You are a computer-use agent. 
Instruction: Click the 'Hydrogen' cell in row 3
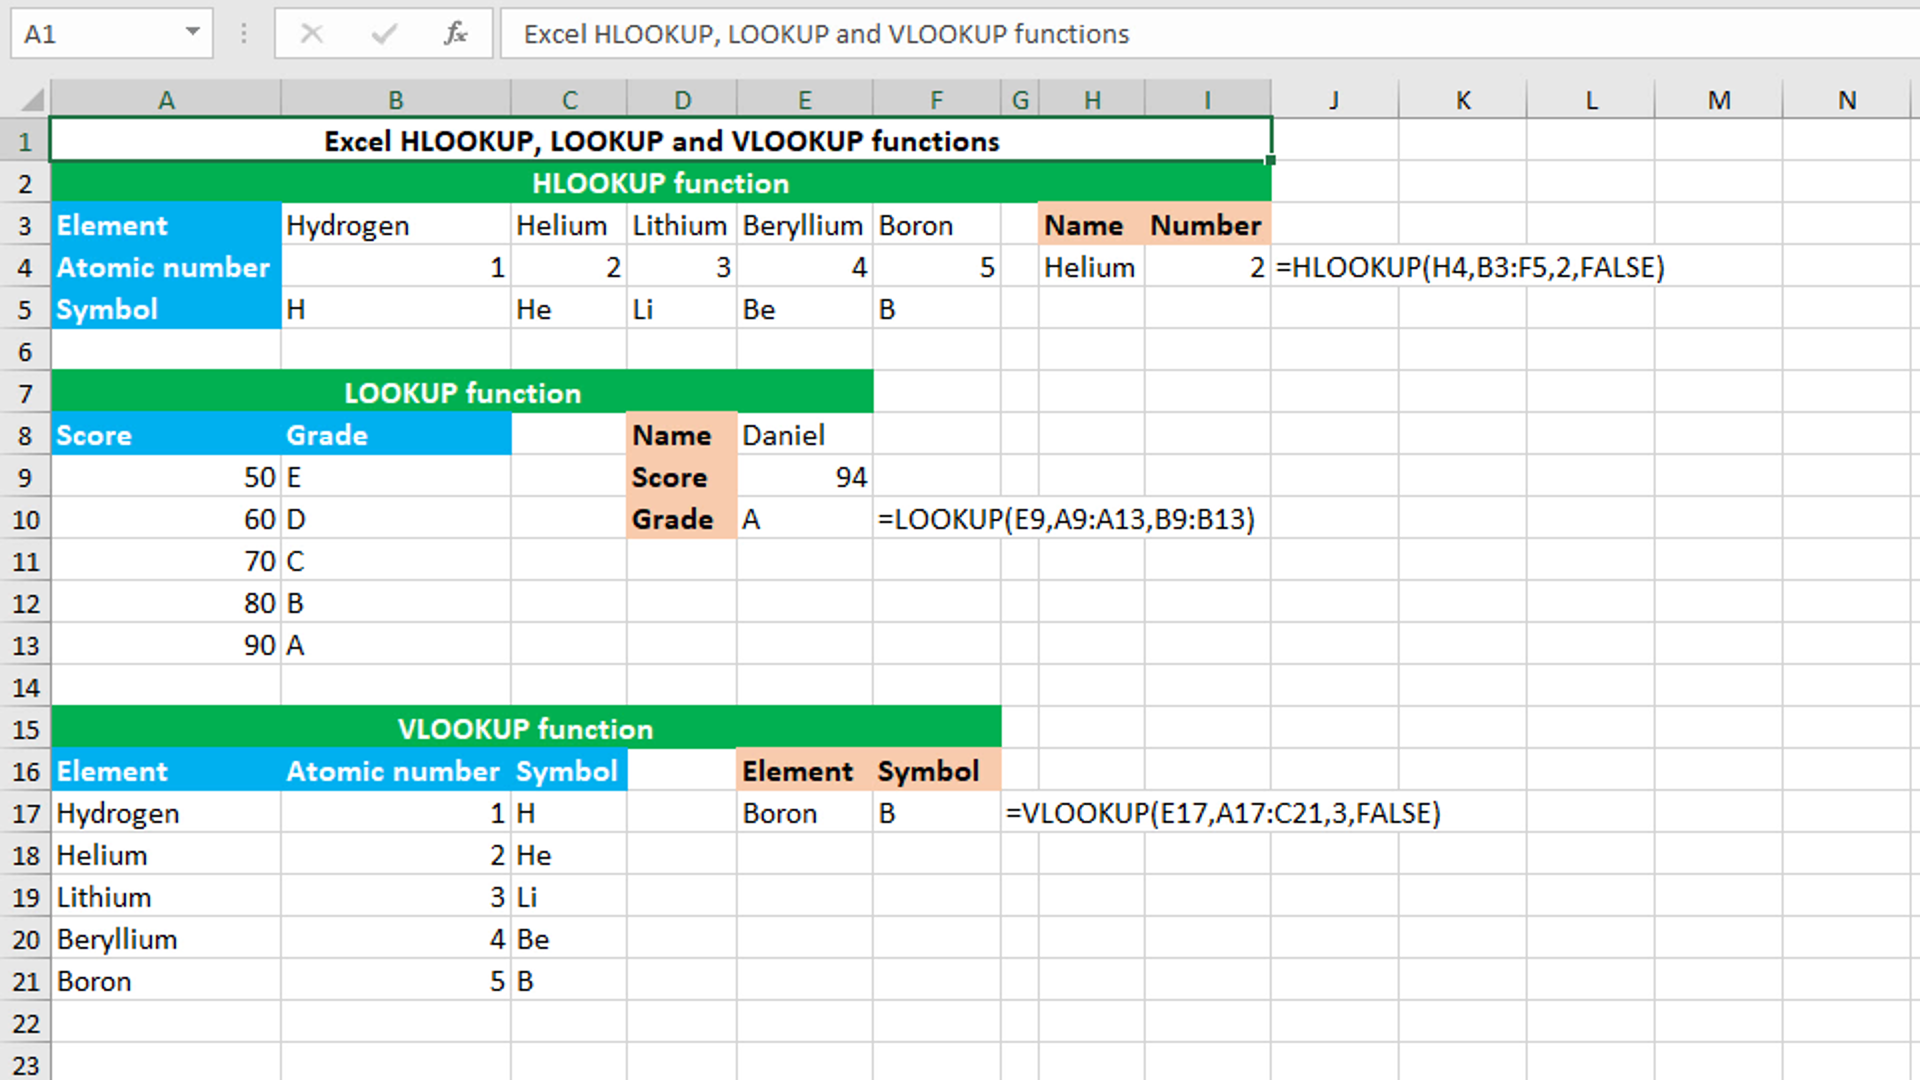point(396,225)
